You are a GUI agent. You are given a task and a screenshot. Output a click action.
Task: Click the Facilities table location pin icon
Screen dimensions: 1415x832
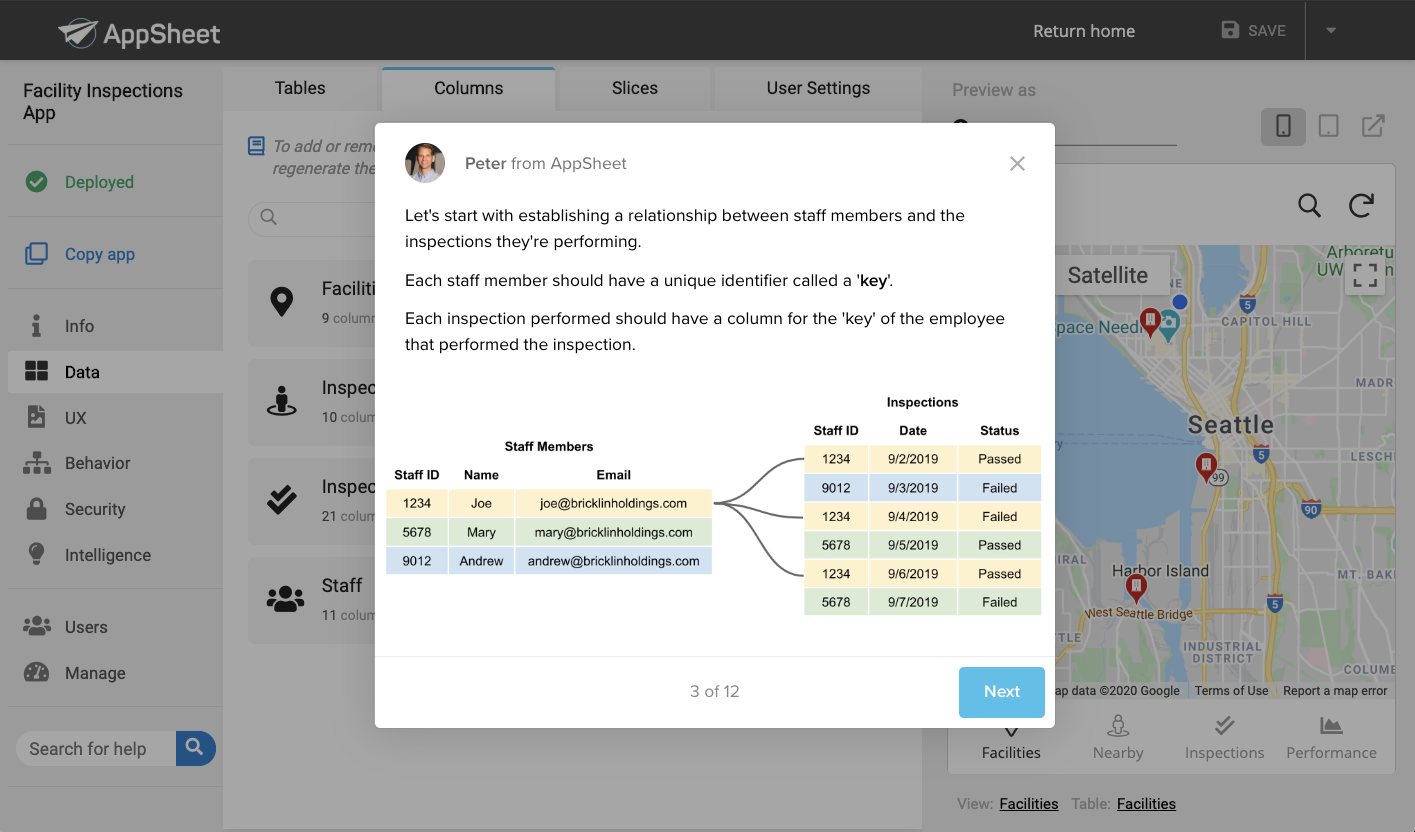(x=282, y=302)
